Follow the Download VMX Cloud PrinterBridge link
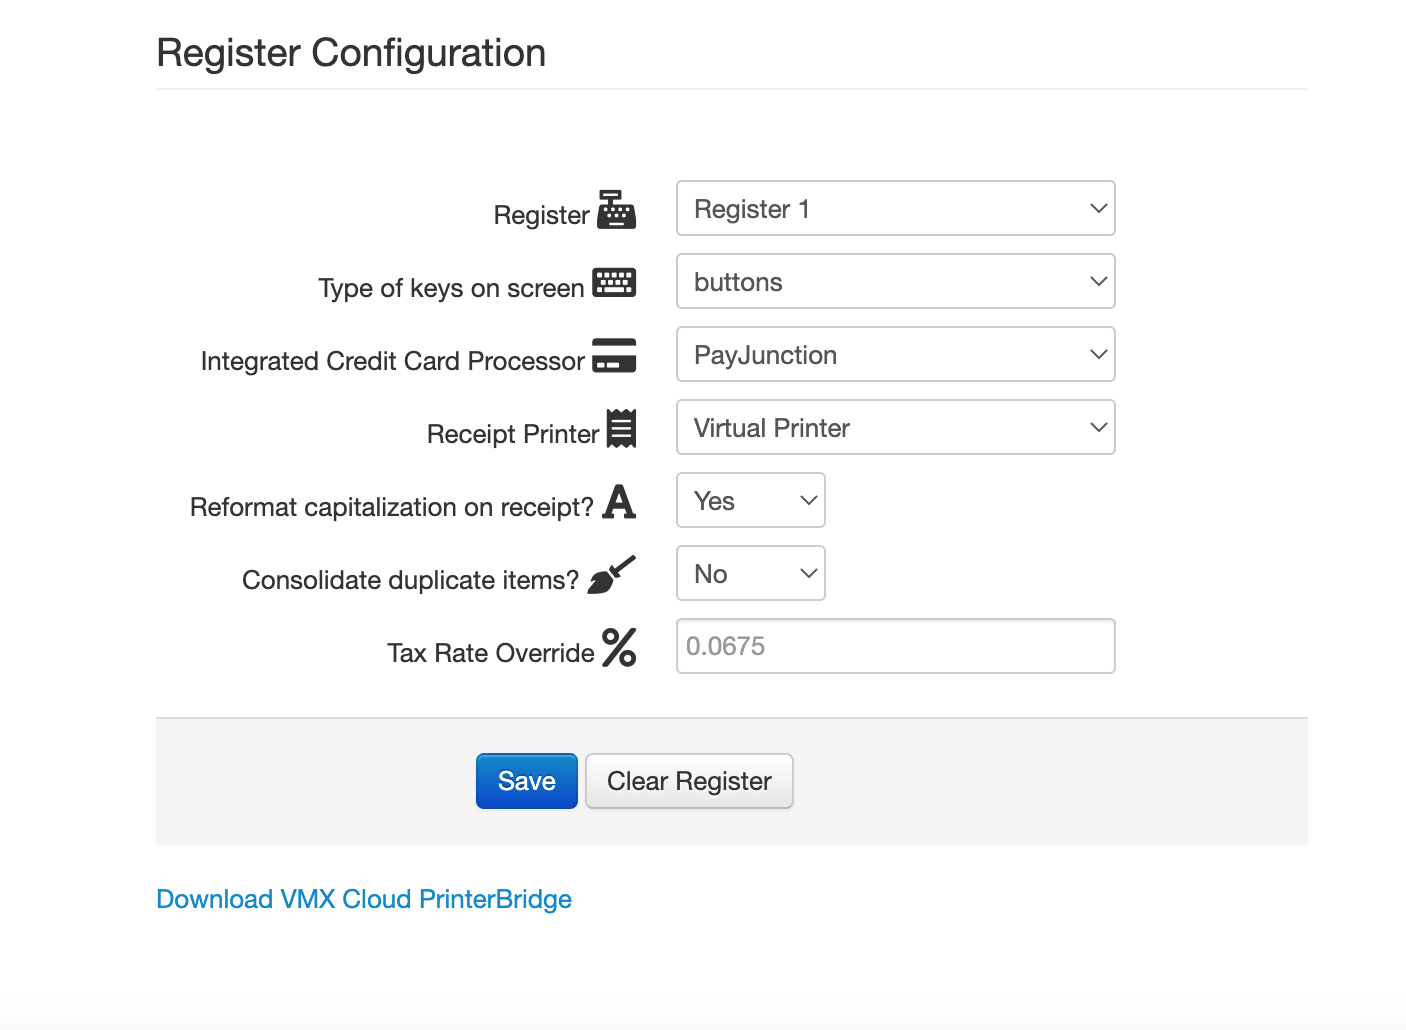Image resolution: width=1406 pixels, height=1030 pixels. point(364,899)
